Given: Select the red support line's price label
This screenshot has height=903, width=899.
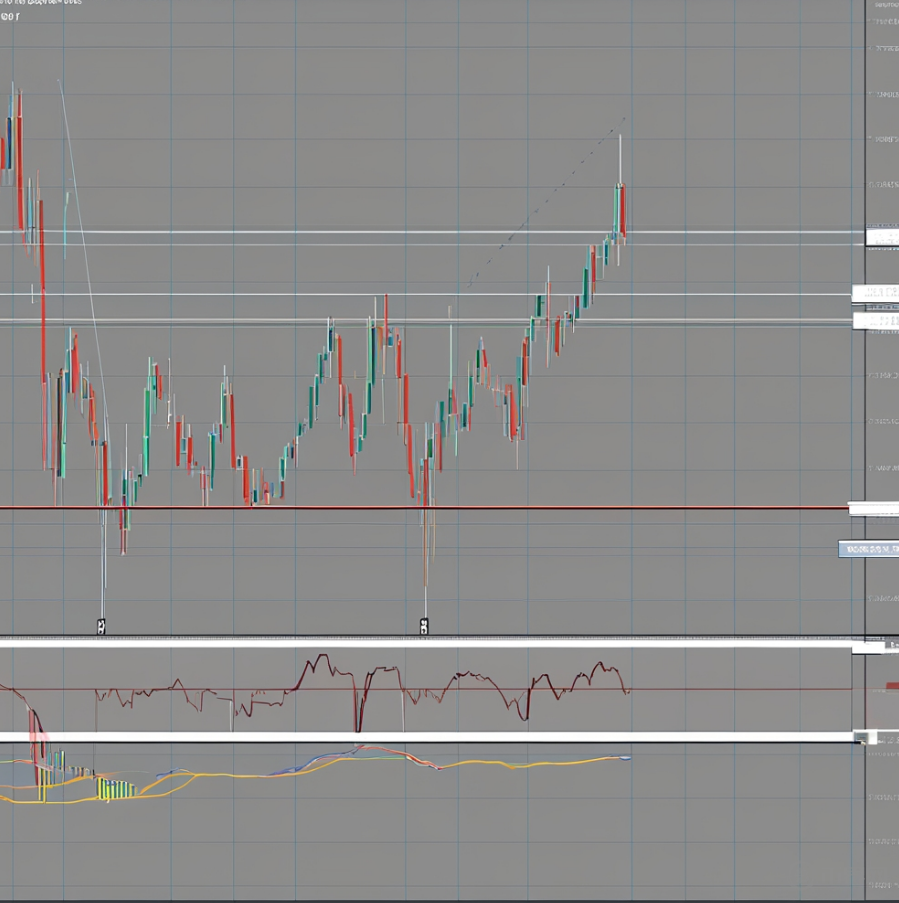Looking at the screenshot, I should tap(872, 508).
